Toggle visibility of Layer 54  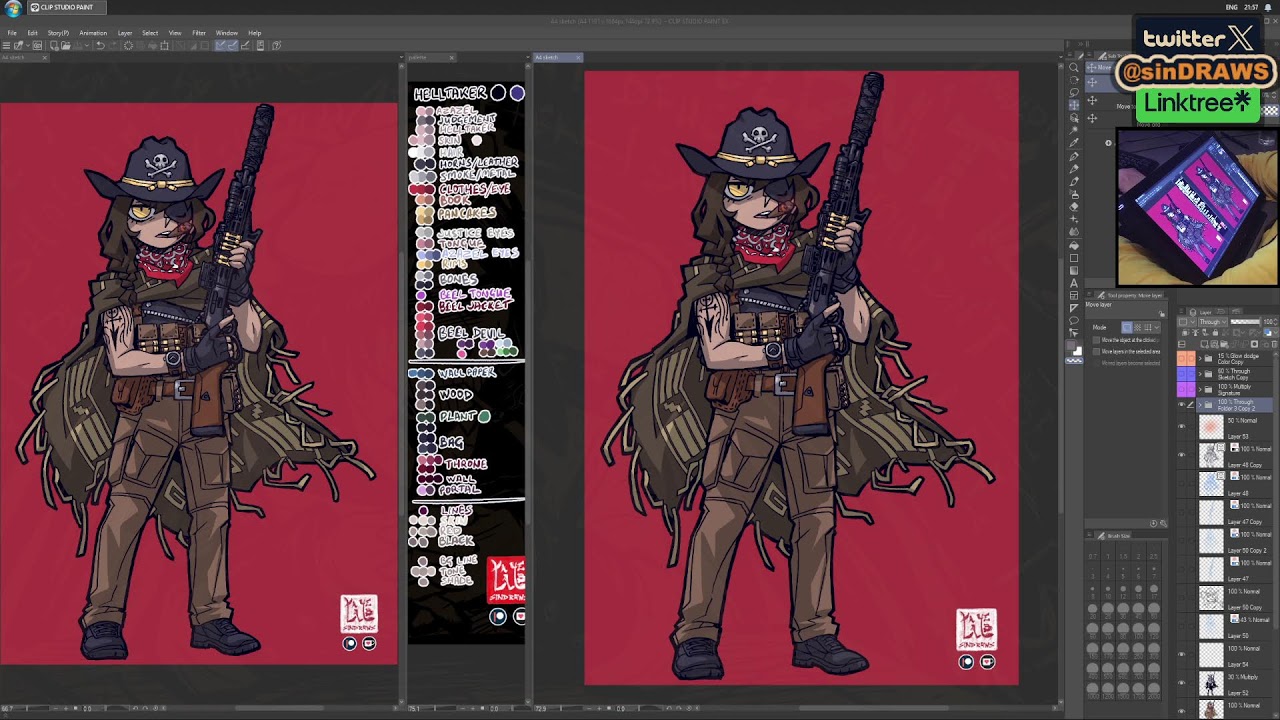1181,654
